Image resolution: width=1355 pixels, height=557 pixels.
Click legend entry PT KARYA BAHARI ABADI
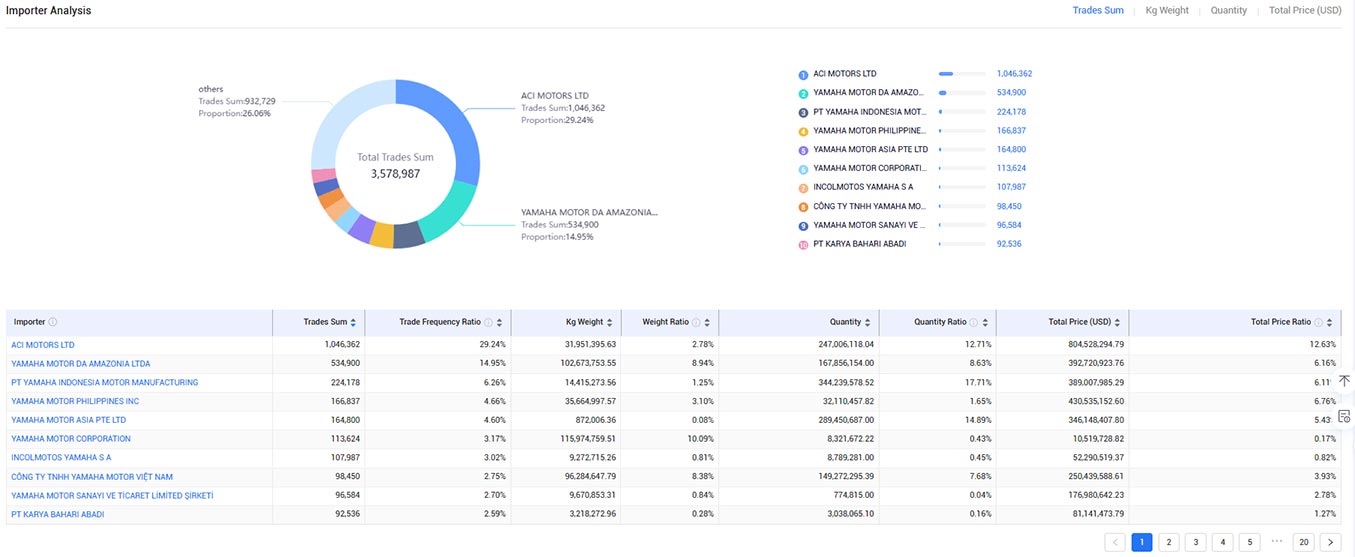click(860, 244)
